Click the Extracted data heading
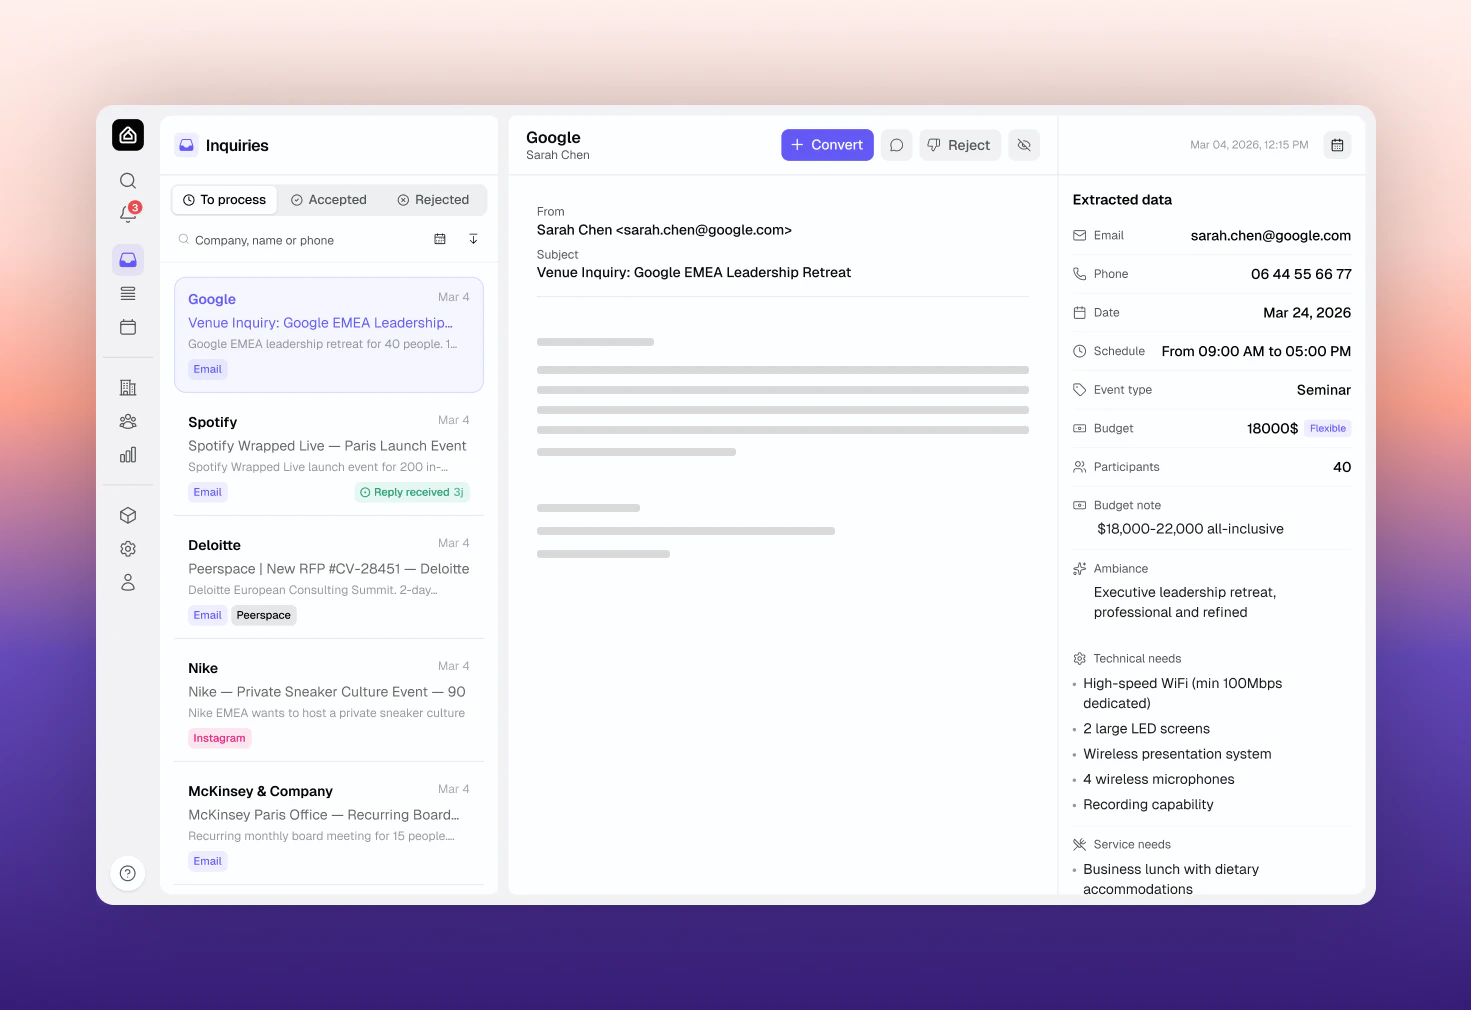 click(1122, 200)
